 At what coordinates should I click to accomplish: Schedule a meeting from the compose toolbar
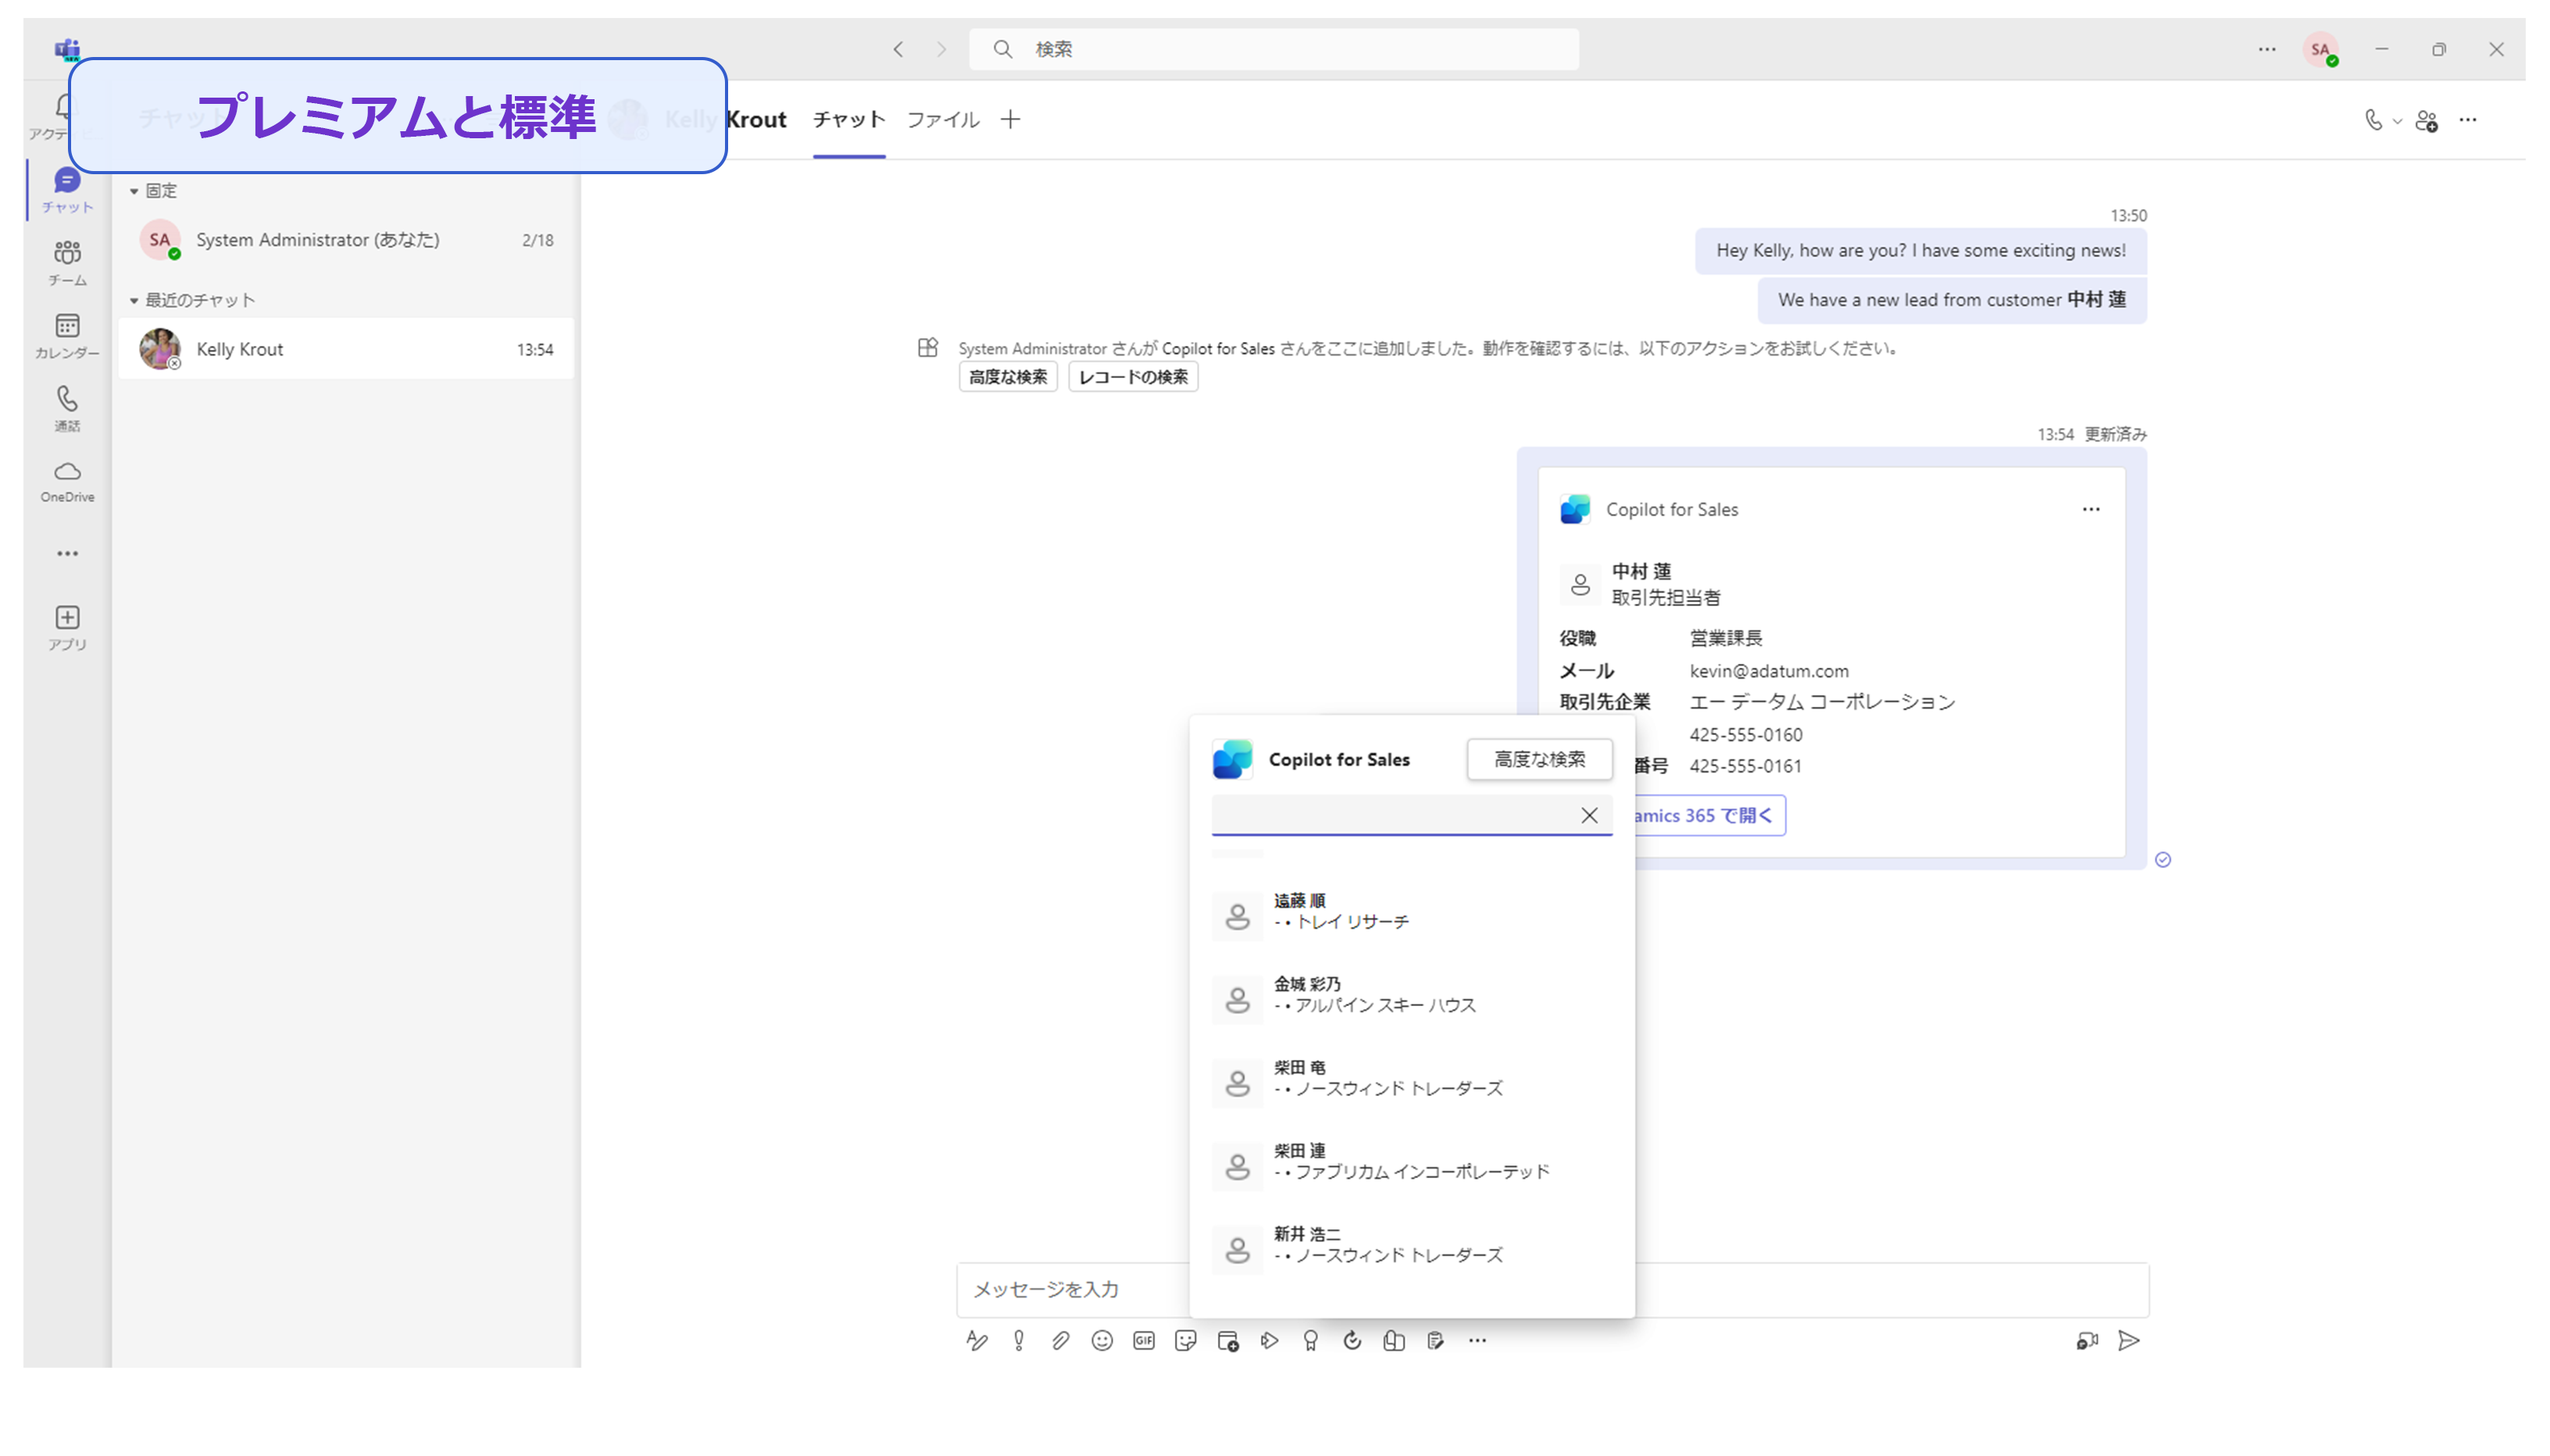click(1228, 1340)
